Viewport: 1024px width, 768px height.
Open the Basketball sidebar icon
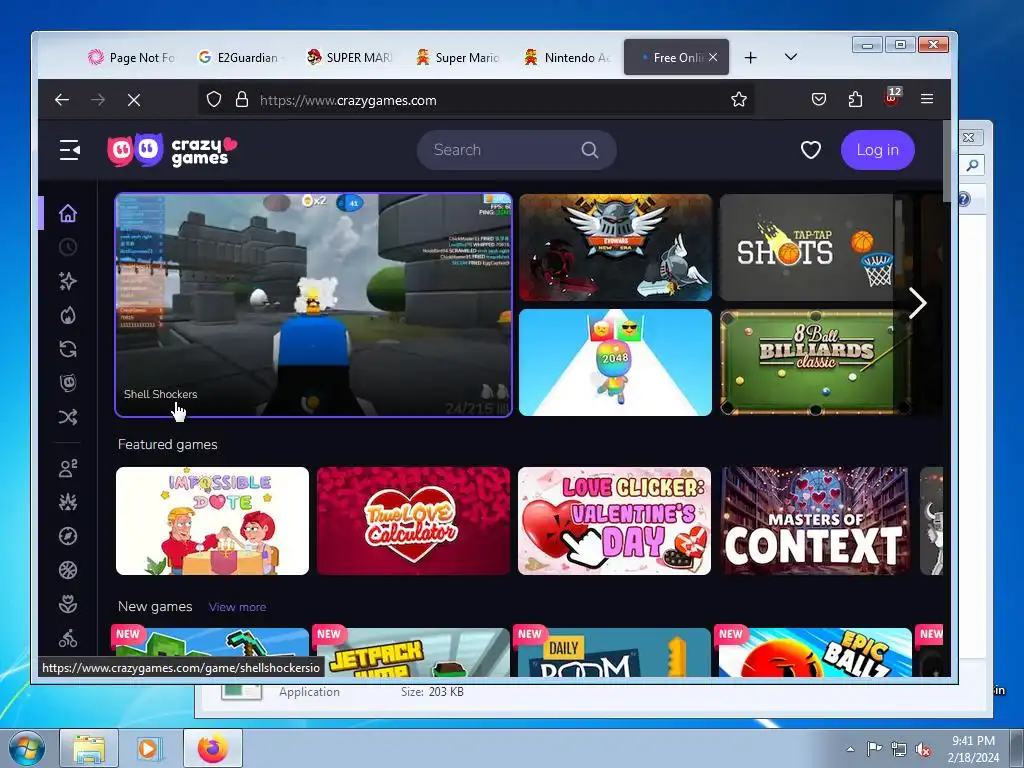(68, 570)
